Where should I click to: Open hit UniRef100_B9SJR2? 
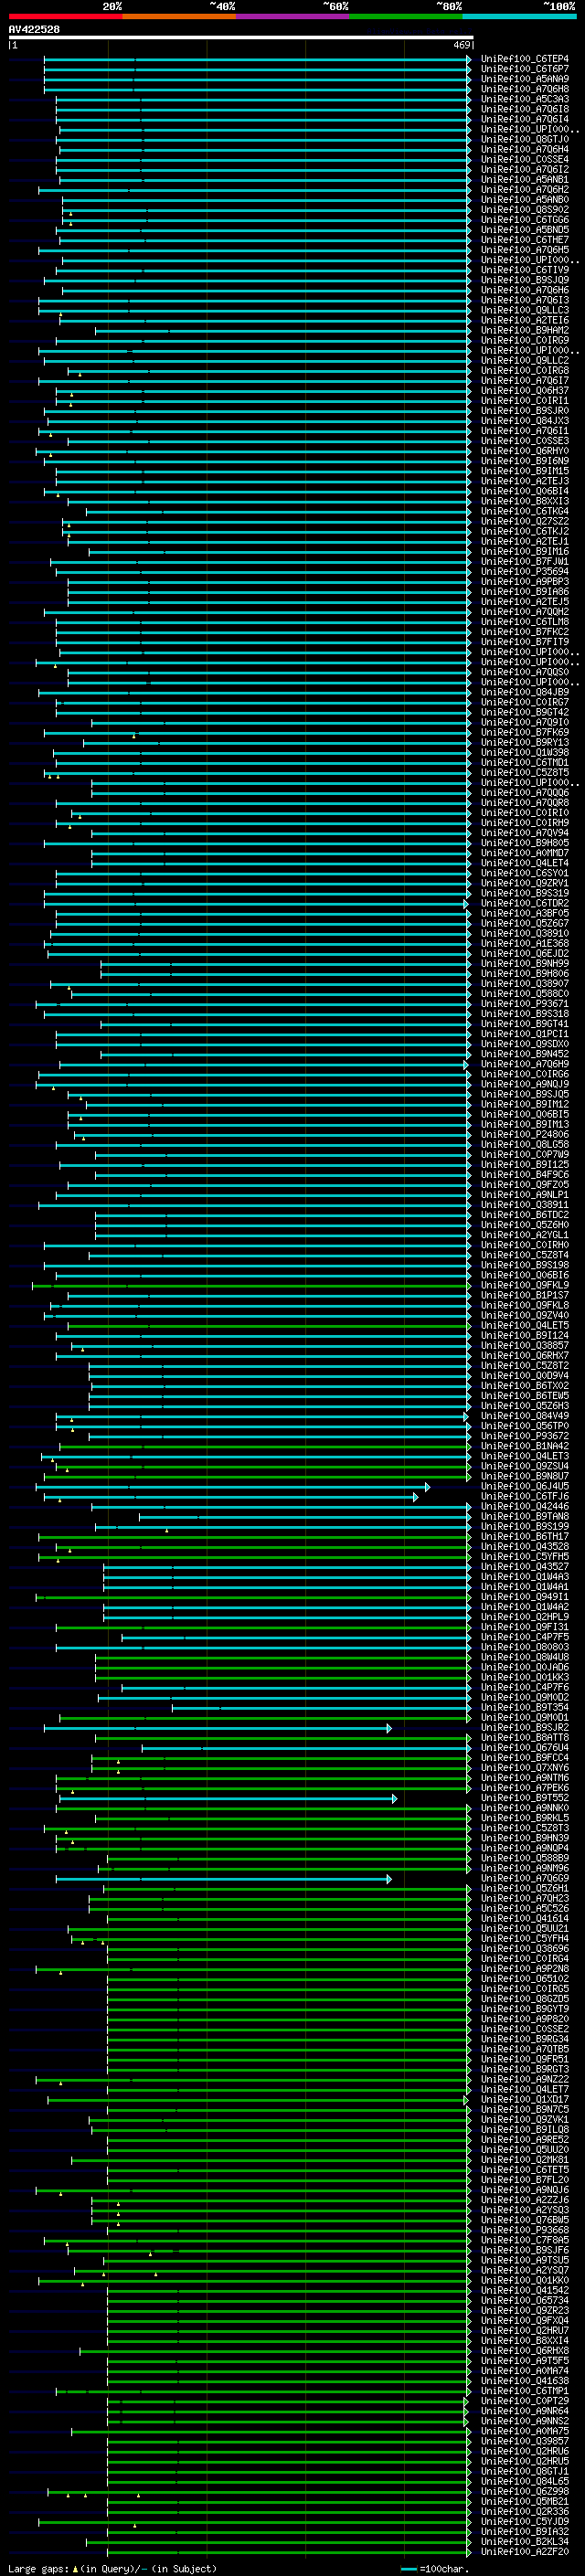[x=525, y=1727]
